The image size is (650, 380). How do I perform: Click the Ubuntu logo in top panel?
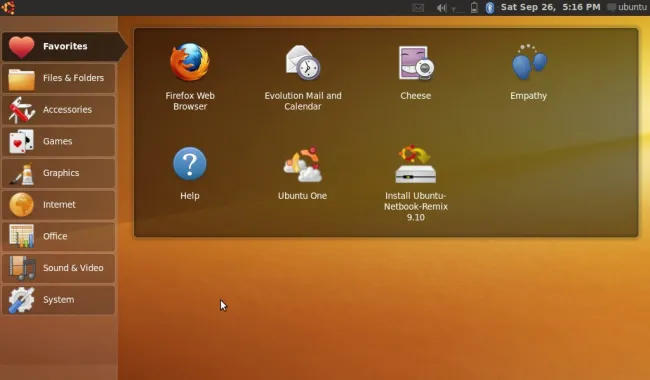(8, 7)
